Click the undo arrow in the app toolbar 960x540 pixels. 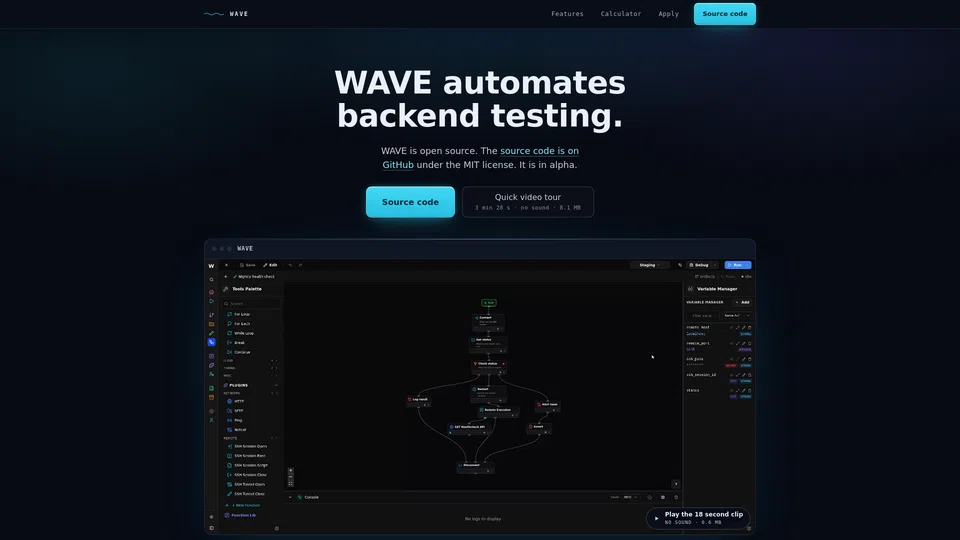tap(290, 265)
